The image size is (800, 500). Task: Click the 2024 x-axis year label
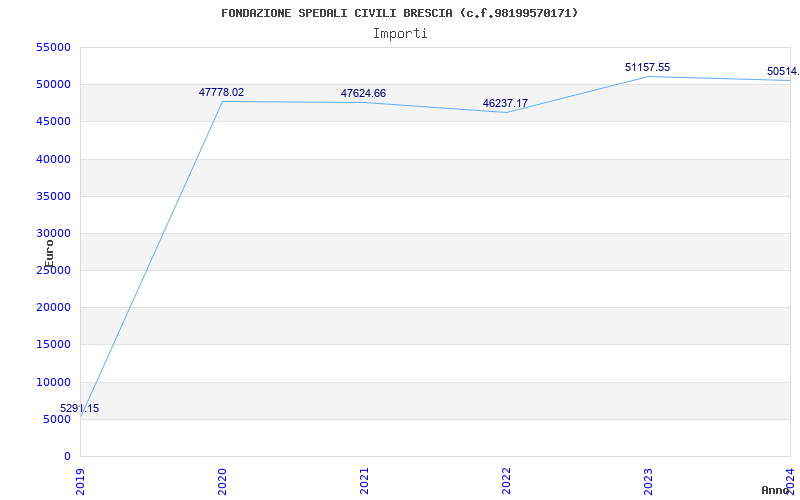coord(790,481)
